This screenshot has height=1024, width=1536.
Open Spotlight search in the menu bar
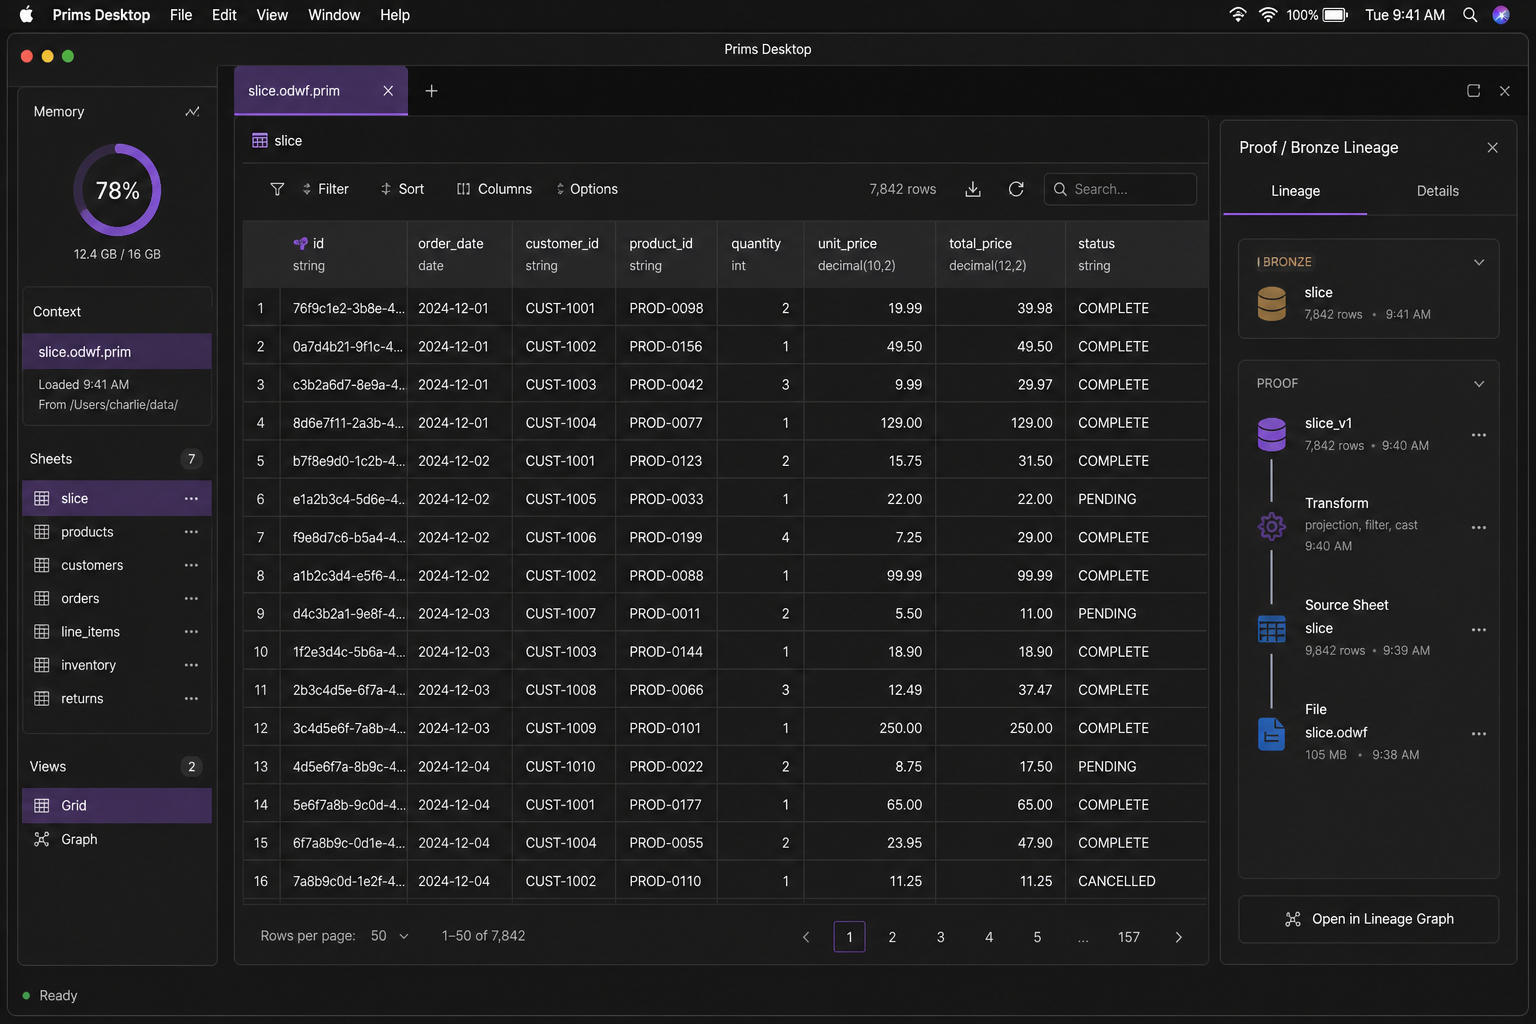[x=1470, y=15]
